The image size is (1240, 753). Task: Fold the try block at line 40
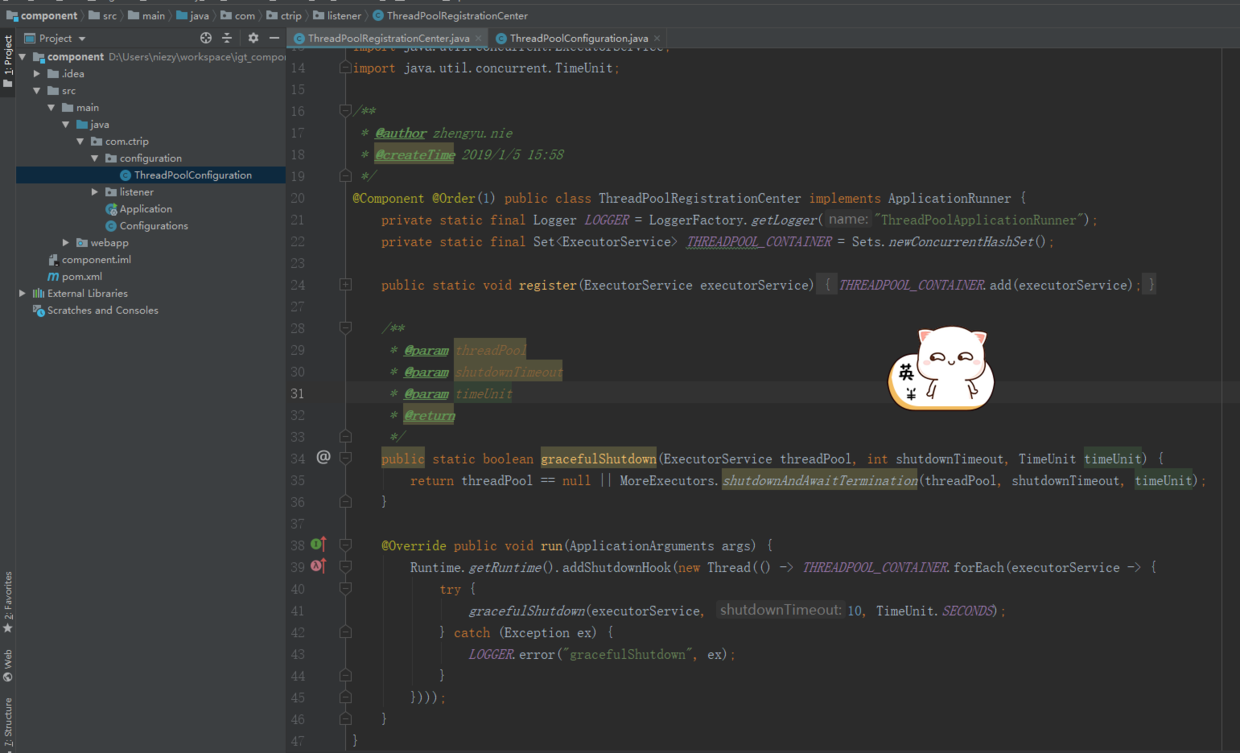345,589
